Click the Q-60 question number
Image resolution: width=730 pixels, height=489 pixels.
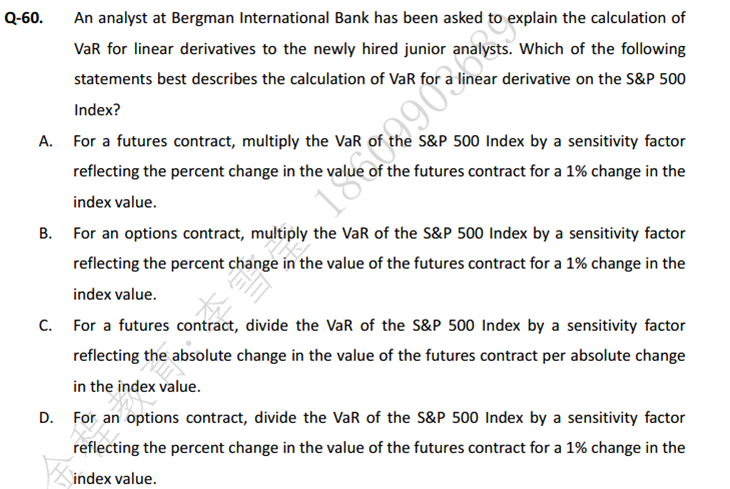24,18
